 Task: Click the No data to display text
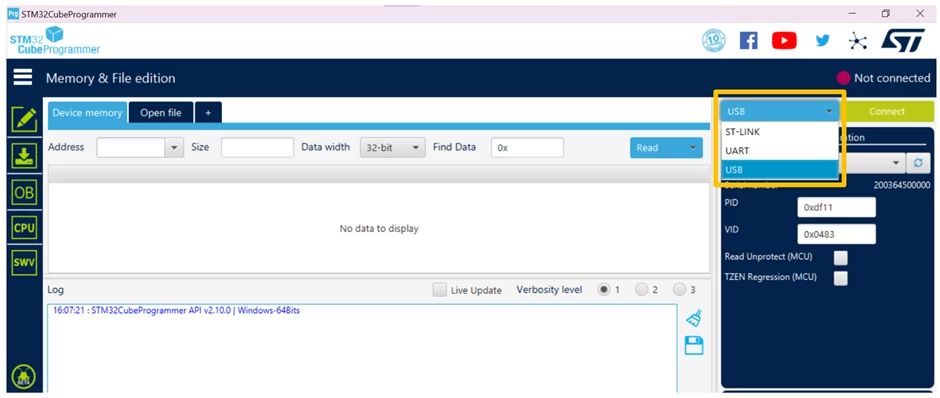(x=379, y=228)
